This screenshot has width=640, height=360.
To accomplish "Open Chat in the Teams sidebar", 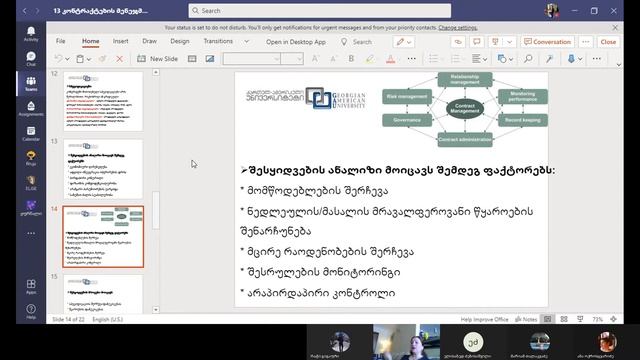I will click(x=31, y=59).
